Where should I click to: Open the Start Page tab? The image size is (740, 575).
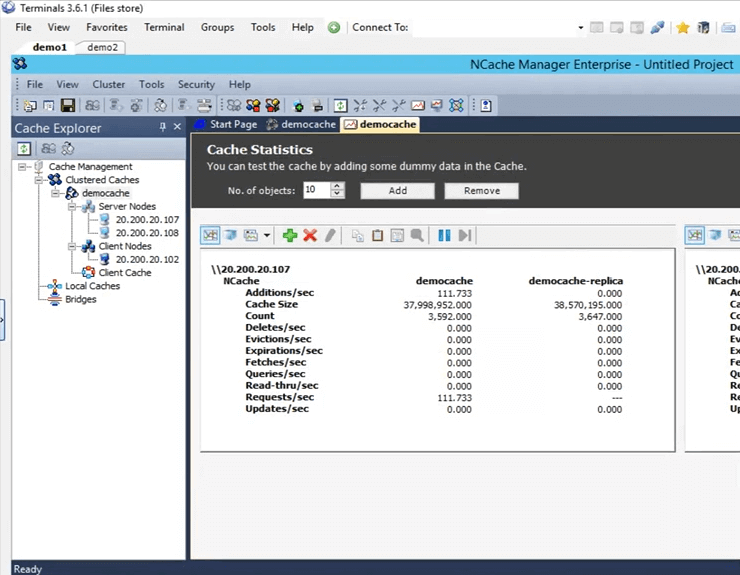pos(227,125)
